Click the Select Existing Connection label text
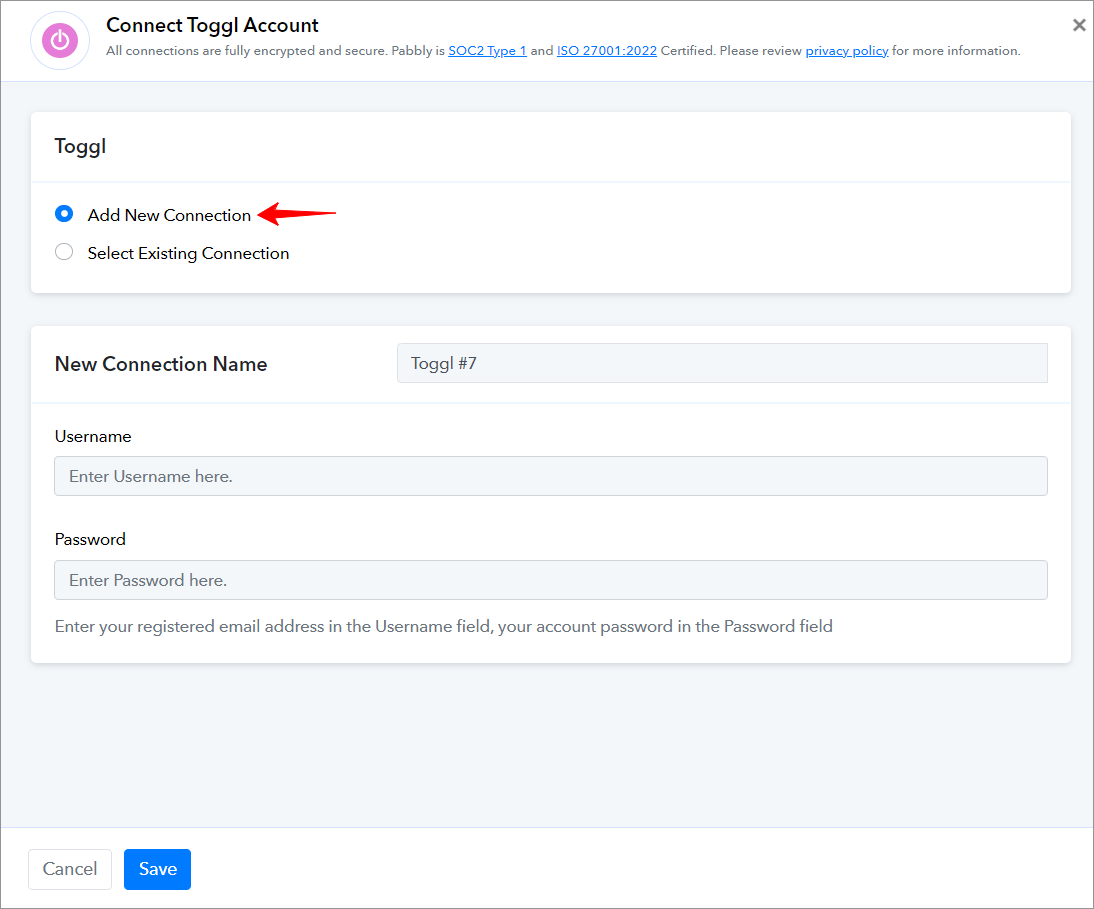Viewport: 1094px width, 909px height. 188,253
